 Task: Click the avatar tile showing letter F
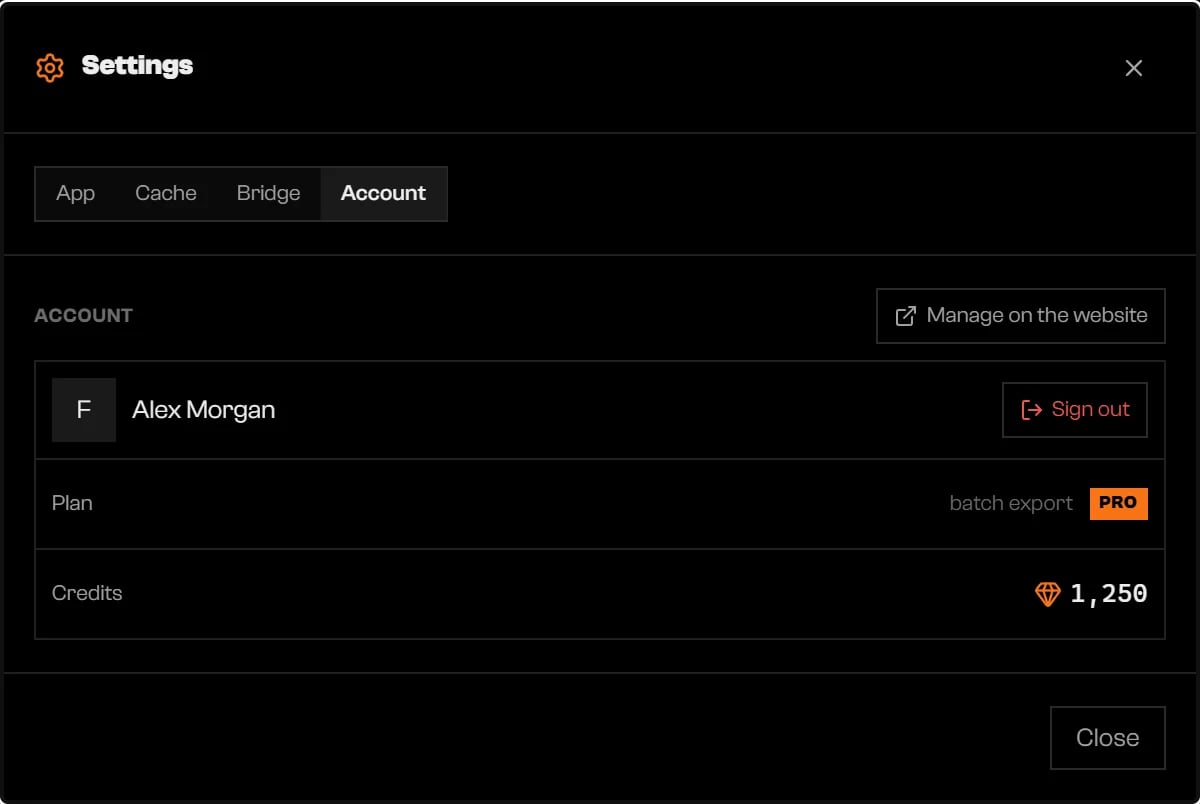point(84,410)
